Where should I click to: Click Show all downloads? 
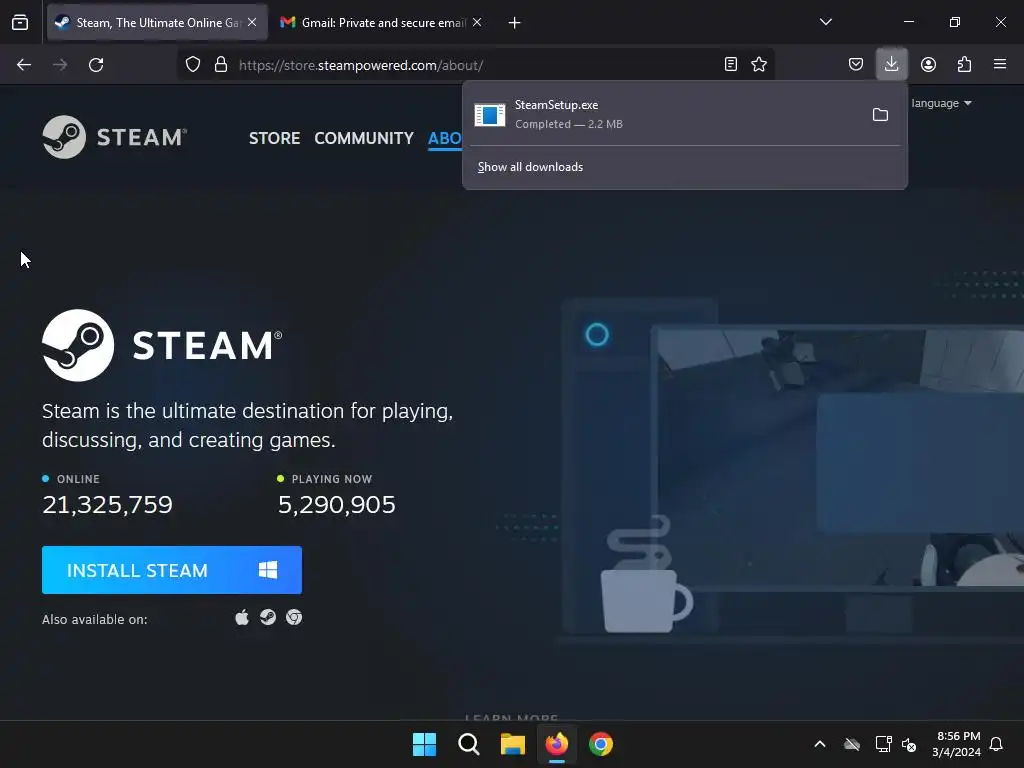tap(530, 167)
